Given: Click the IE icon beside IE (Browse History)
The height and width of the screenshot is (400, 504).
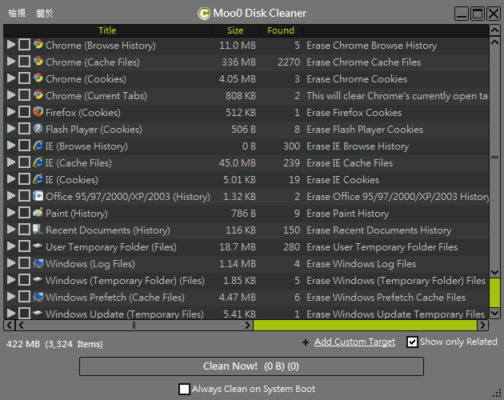Looking at the screenshot, I should point(38,145).
